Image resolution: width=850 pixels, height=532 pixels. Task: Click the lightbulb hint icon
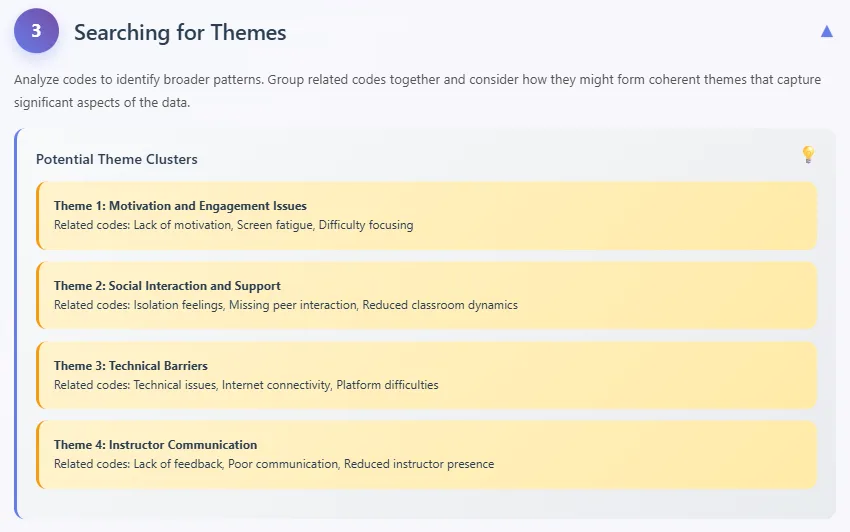point(808,155)
